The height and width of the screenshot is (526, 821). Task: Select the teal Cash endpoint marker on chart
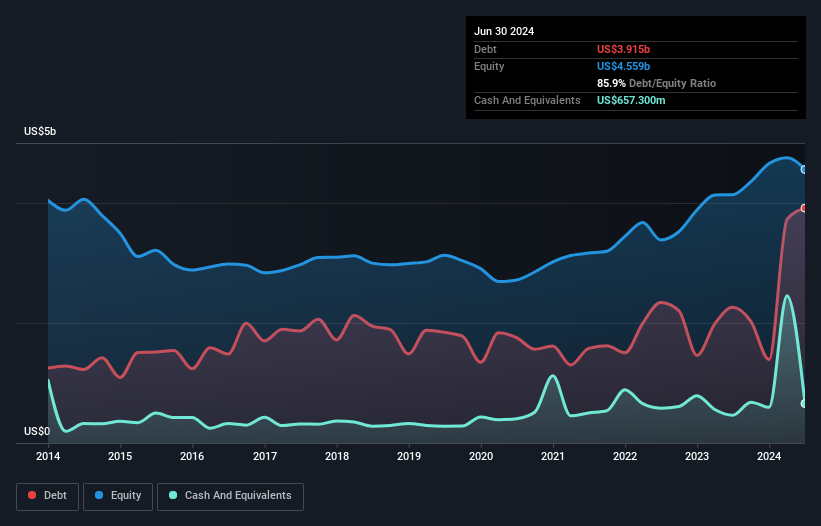[x=804, y=404]
